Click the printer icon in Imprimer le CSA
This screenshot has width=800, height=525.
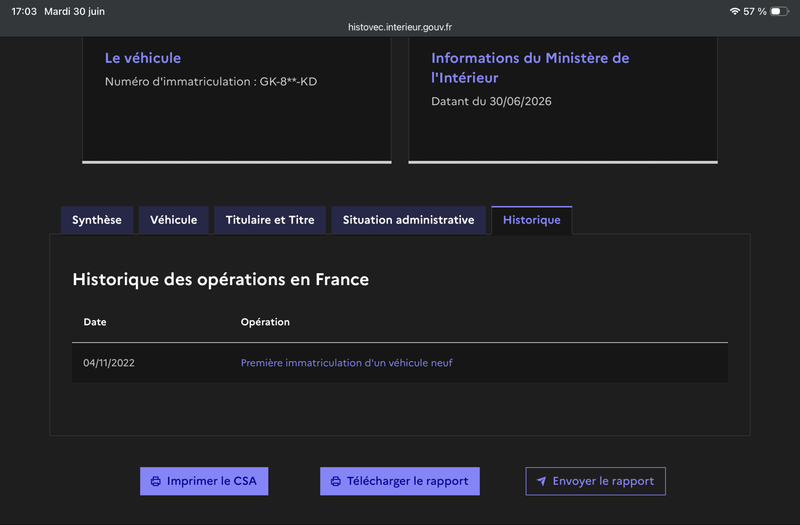click(x=156, y=481)
